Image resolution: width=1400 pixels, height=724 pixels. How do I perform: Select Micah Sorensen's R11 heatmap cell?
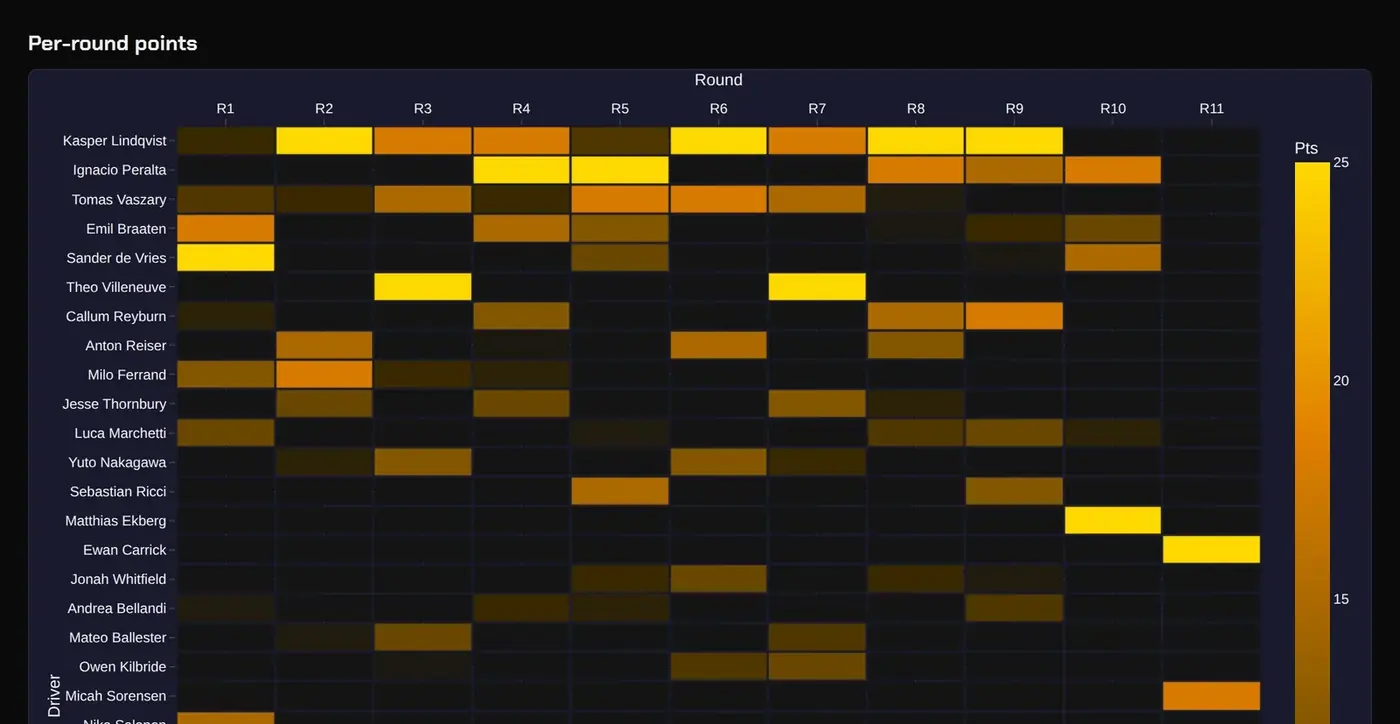pos(1211,696)
